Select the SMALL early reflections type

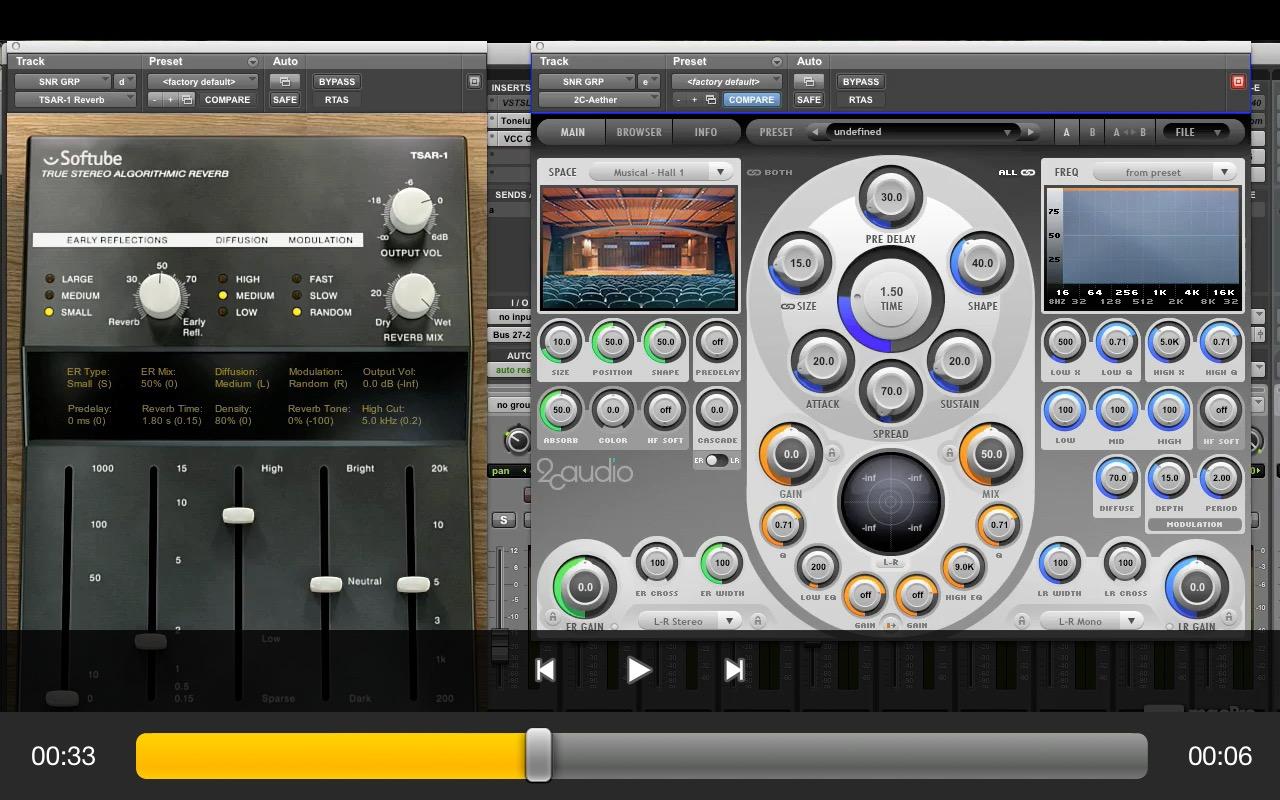48,312
